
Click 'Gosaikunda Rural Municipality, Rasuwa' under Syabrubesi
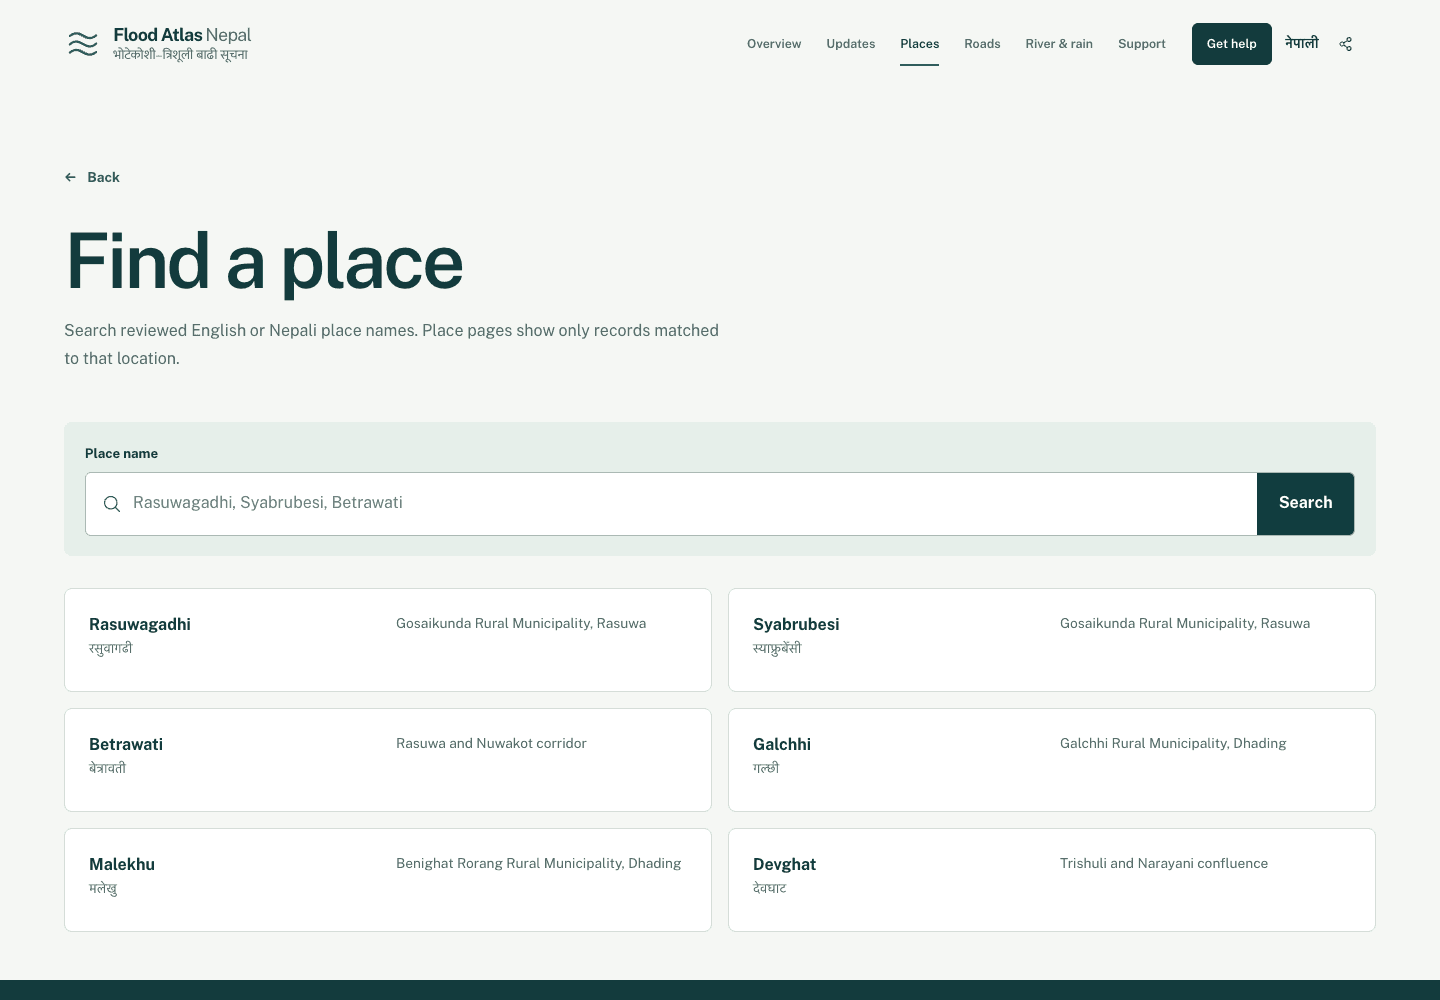click(1185, 623)
